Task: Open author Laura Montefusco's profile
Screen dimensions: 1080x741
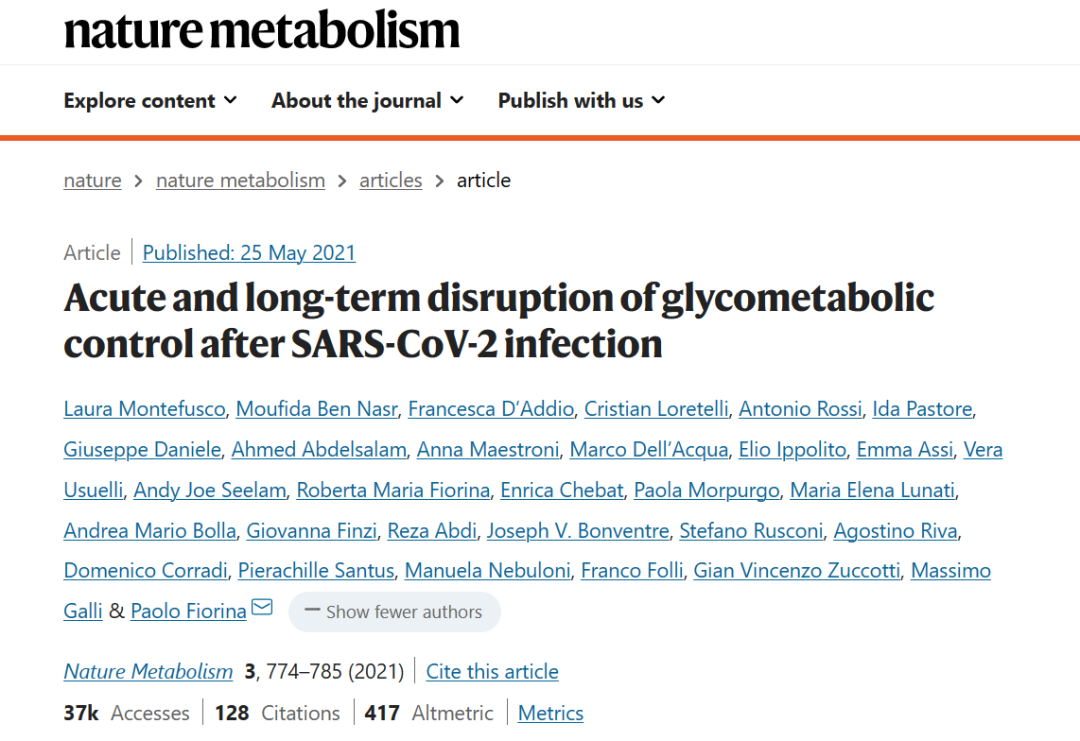Action: click(x=144, y=409)
